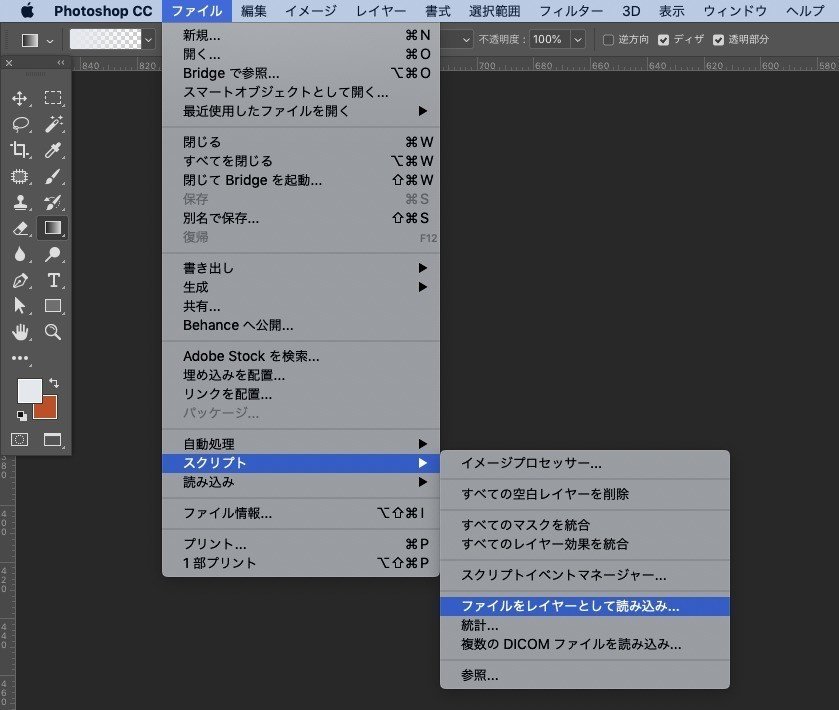The width and height of the screenshot is (839, 710).
Task: Choose 別名で保存... menu item
Action: click(301, 218)
